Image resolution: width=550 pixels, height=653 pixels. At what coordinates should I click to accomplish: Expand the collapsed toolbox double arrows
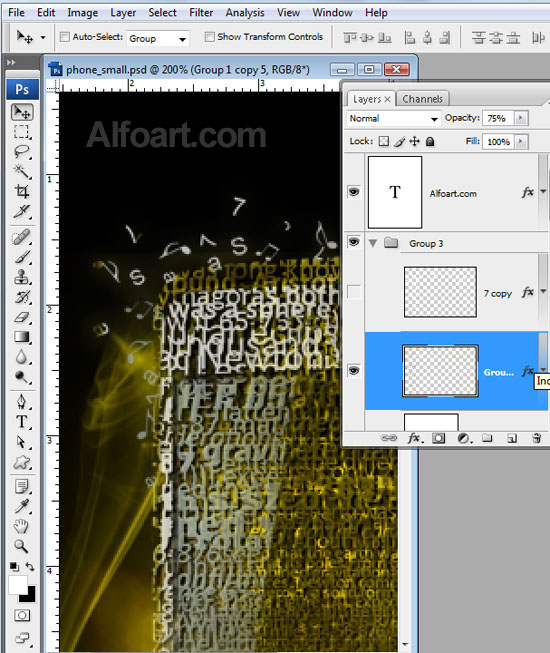click(x=11, y=62)
